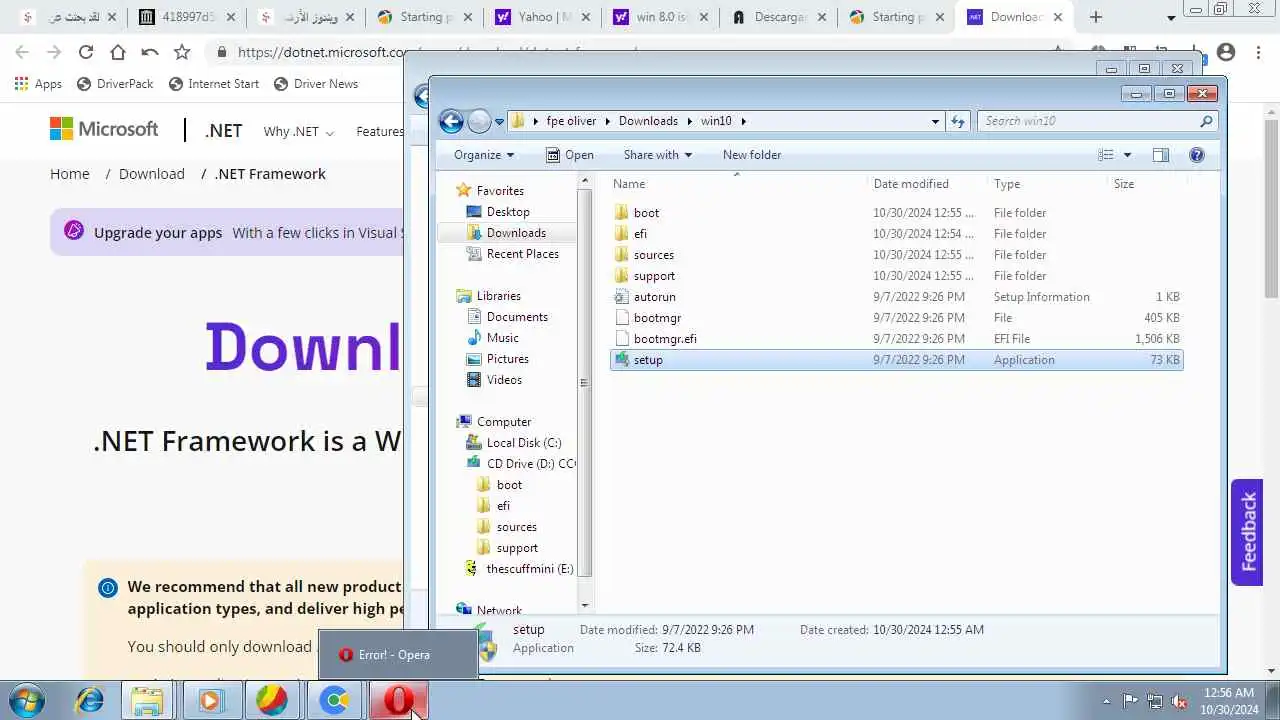The image size is (1280, 720).
Task: Click the Home breadcrumb link
Action: pos(70,174)
